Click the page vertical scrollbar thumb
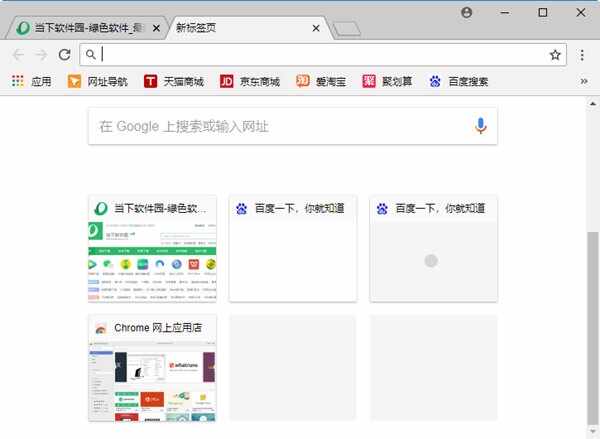The height and width of the screenshot is (439, 600). click(x=593, y=328)
